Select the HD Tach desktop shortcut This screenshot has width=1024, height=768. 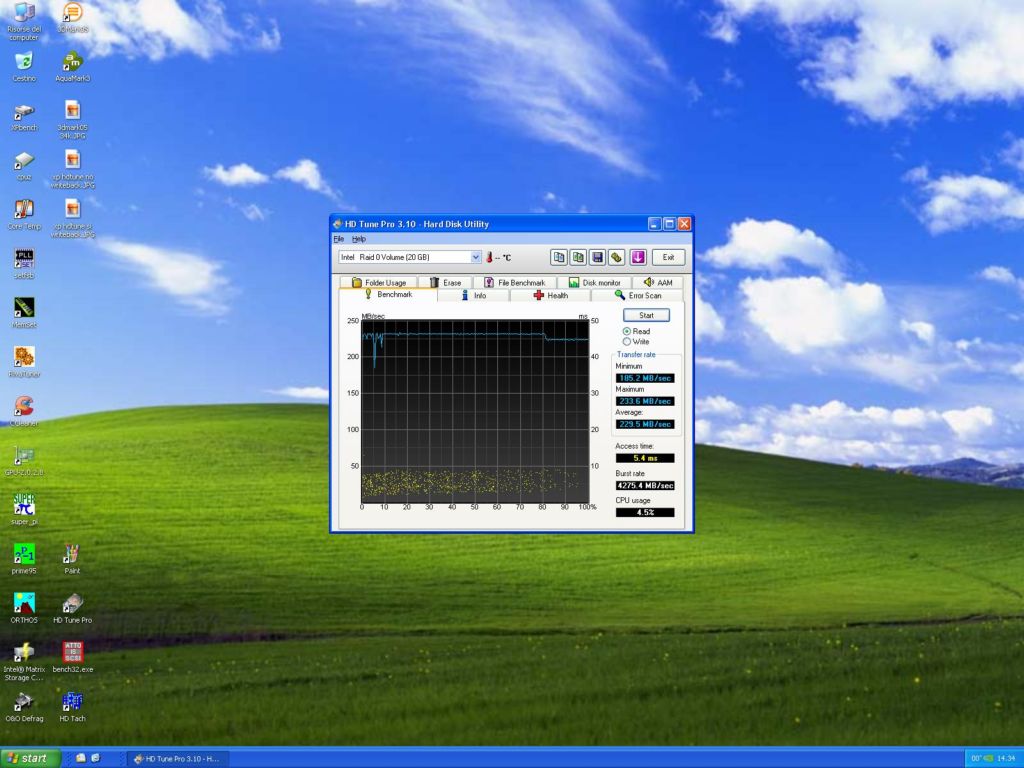(72, 707)
